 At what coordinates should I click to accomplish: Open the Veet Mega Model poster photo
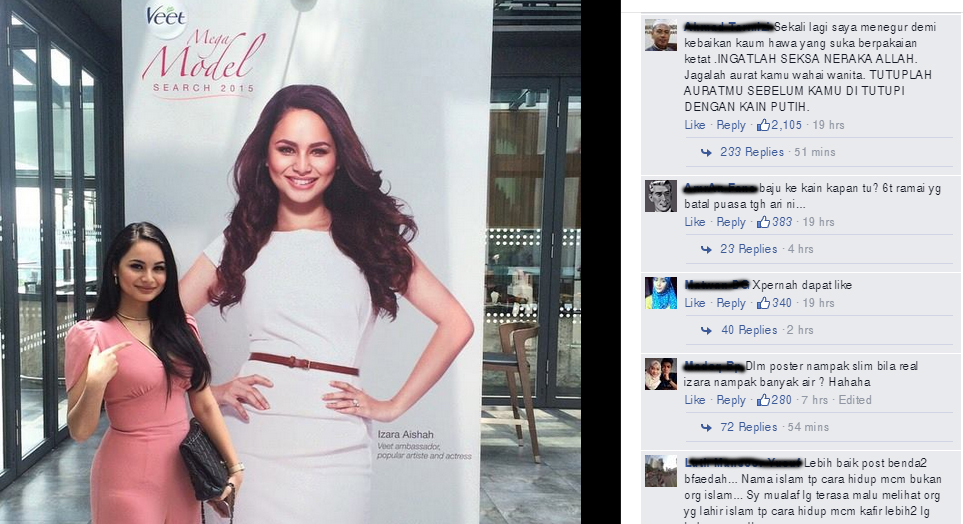coord(290,262)
